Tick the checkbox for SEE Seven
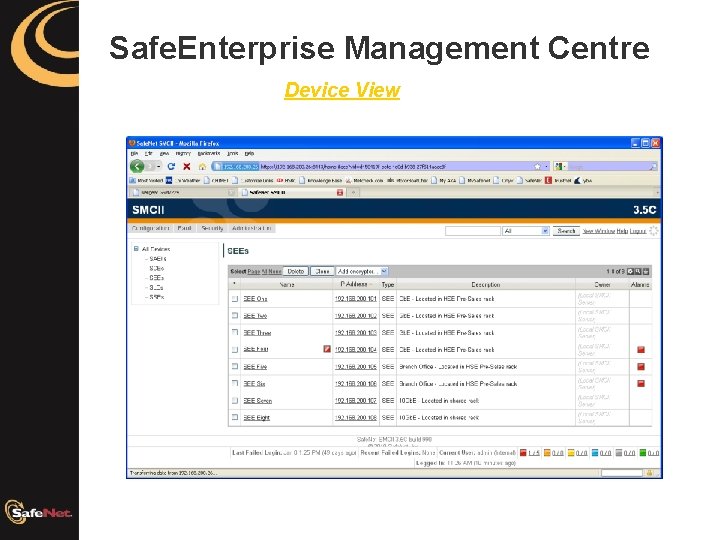Viewport: 720px width, 540px height. [235, 400]
